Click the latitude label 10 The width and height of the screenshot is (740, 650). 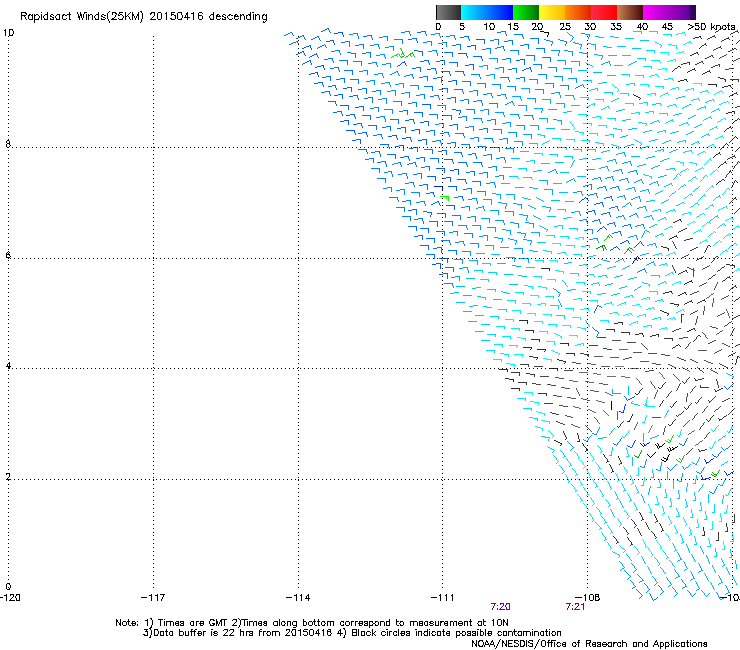8,33
